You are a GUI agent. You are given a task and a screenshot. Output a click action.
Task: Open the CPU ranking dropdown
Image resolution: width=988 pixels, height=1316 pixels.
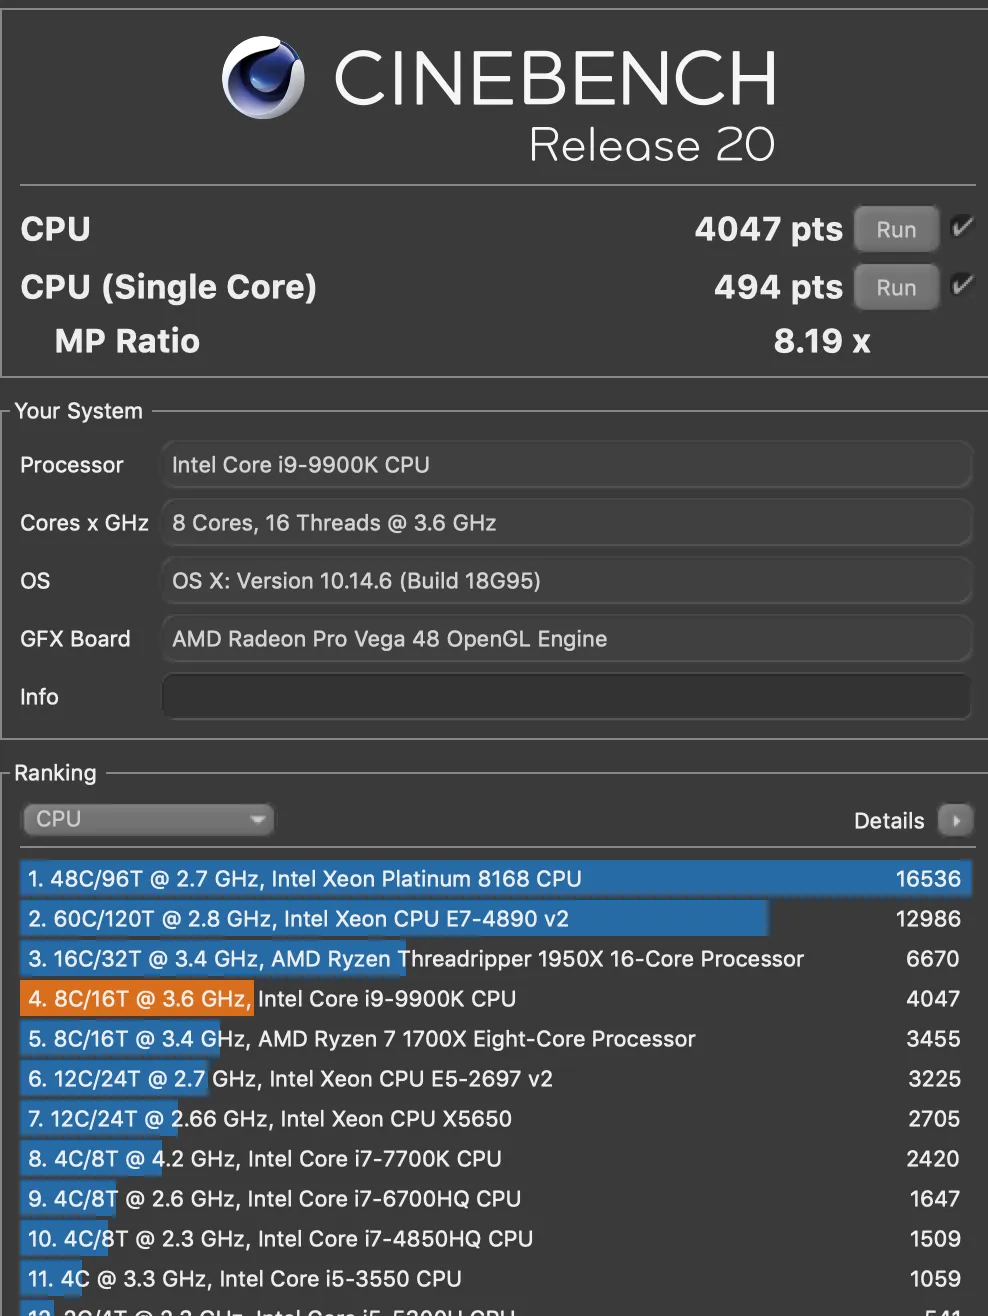click(148, 819)
